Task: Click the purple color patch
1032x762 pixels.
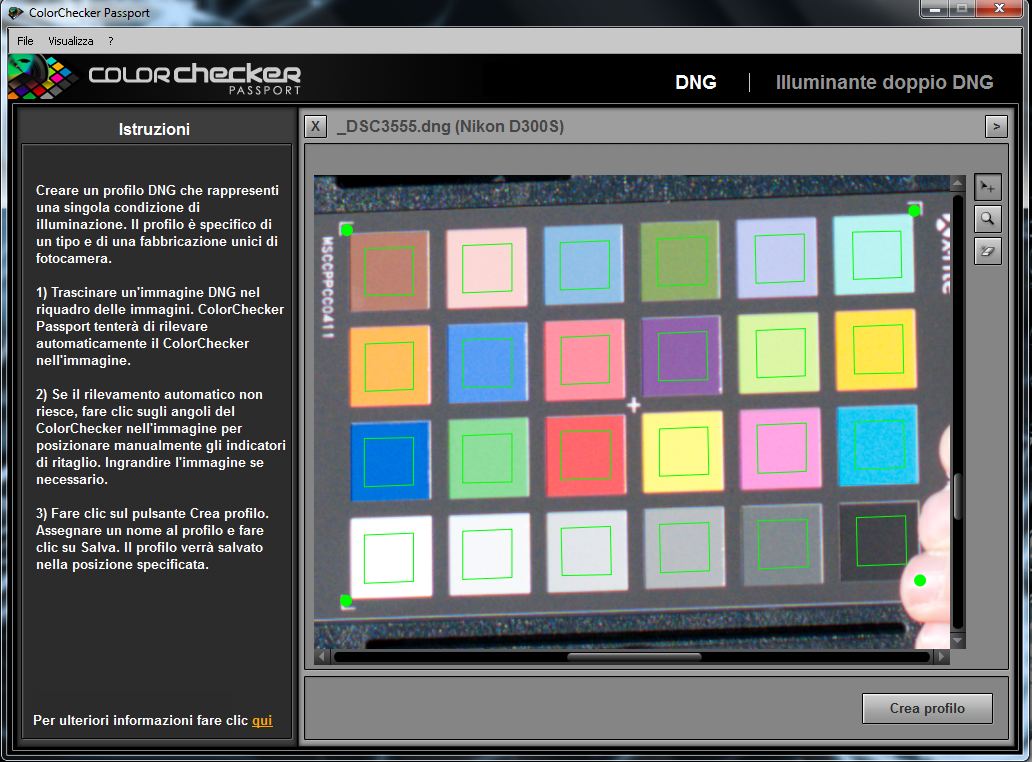Action: [x=681, y=356]
